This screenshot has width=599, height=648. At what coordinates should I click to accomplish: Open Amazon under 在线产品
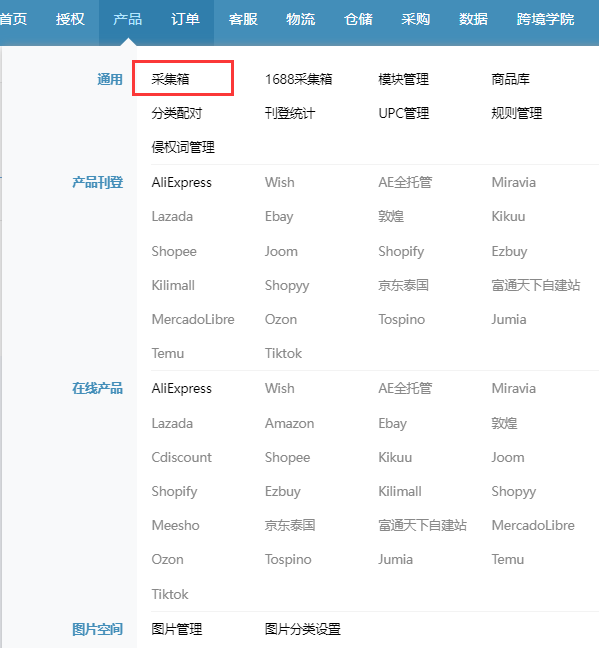tap(289, 423)
